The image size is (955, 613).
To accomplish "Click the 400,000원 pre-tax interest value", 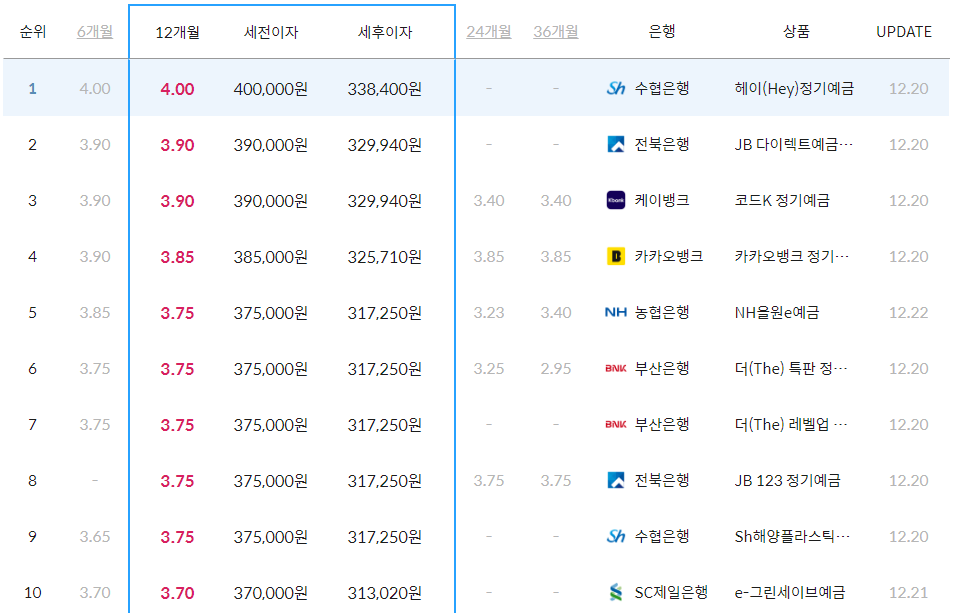I will (271, 89).
